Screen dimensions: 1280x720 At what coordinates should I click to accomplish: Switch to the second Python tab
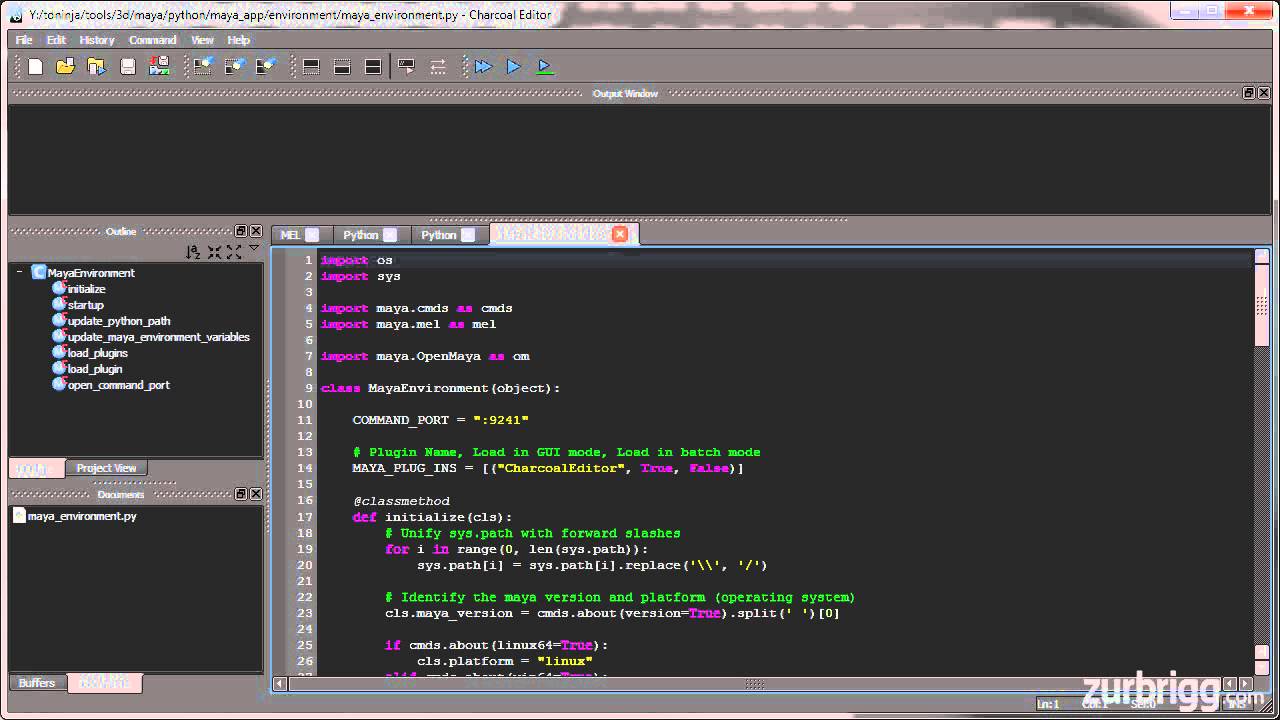pos(438,235)
